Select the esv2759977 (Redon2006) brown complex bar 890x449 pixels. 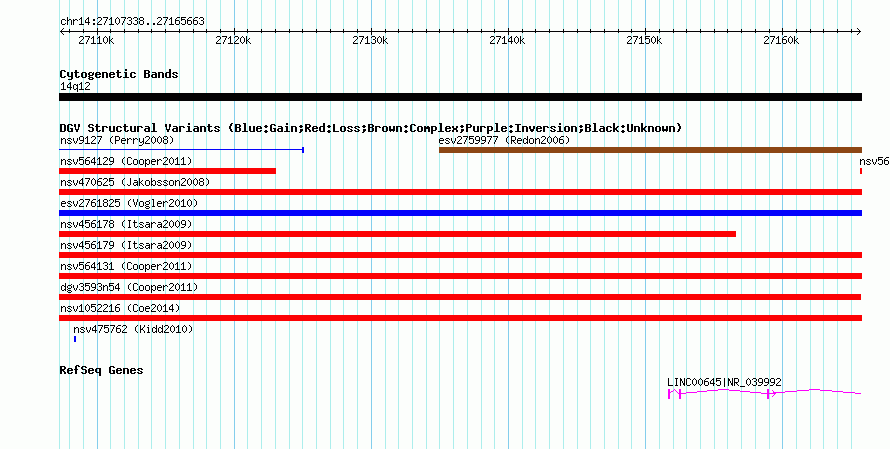(650, 150)
